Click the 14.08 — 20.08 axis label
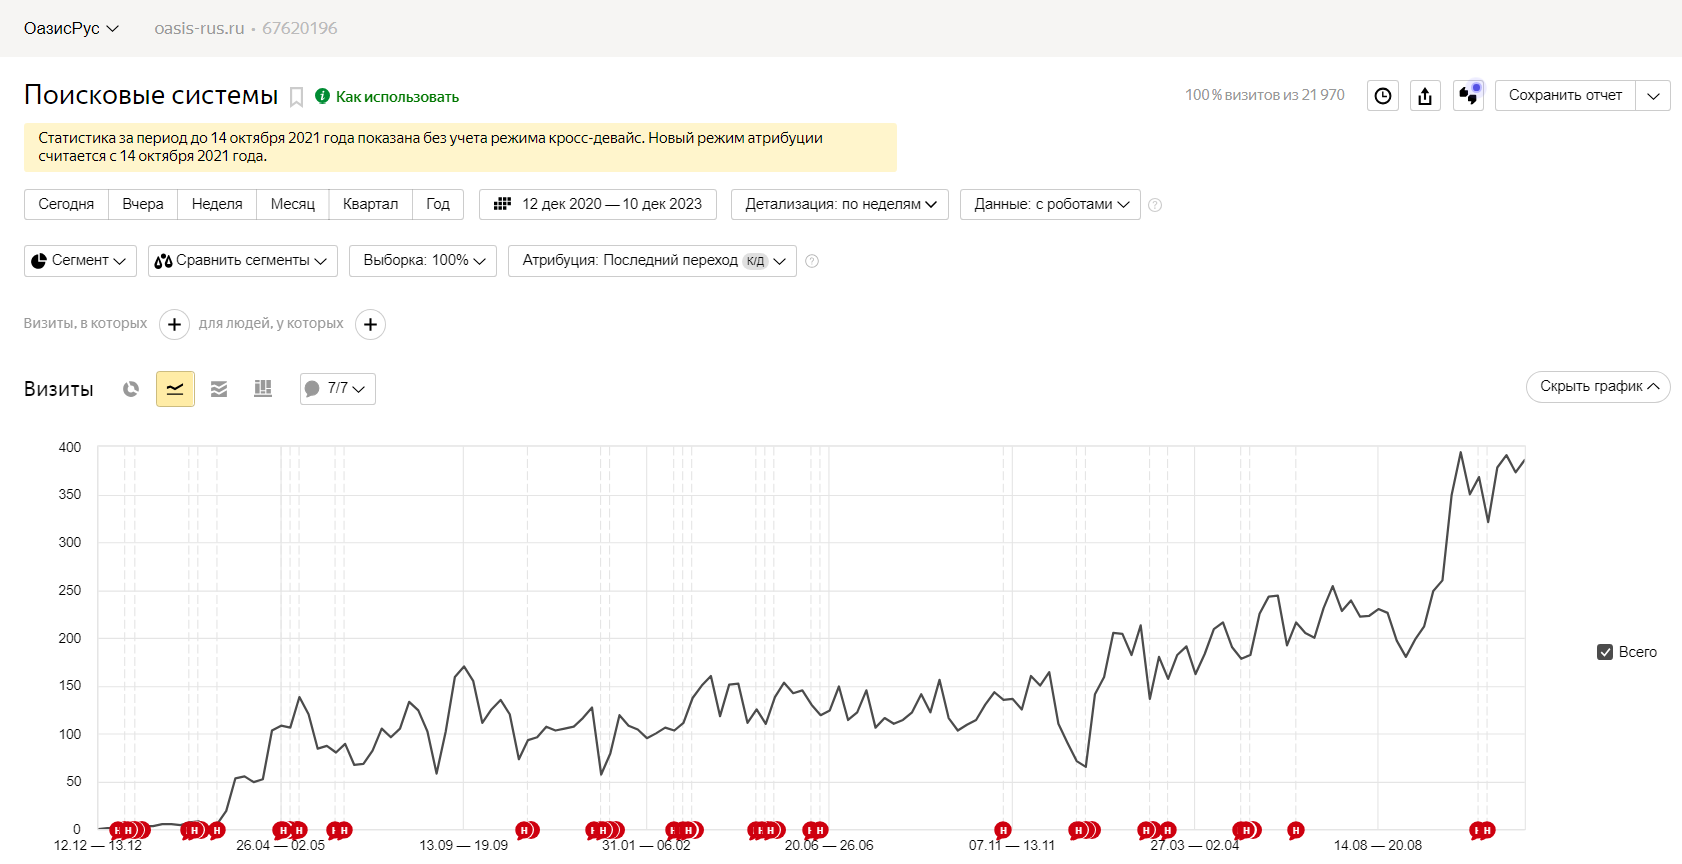 pos(1378,845)
